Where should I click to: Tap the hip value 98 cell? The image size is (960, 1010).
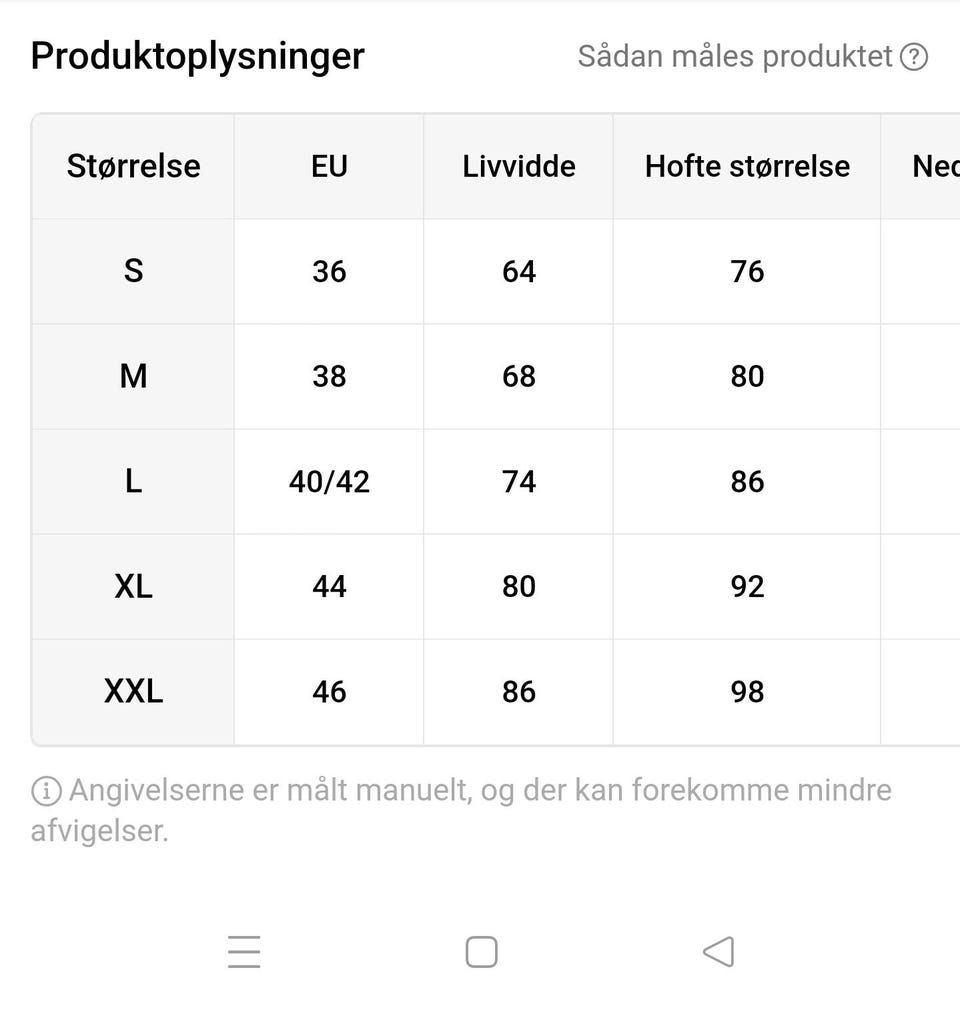747,691
